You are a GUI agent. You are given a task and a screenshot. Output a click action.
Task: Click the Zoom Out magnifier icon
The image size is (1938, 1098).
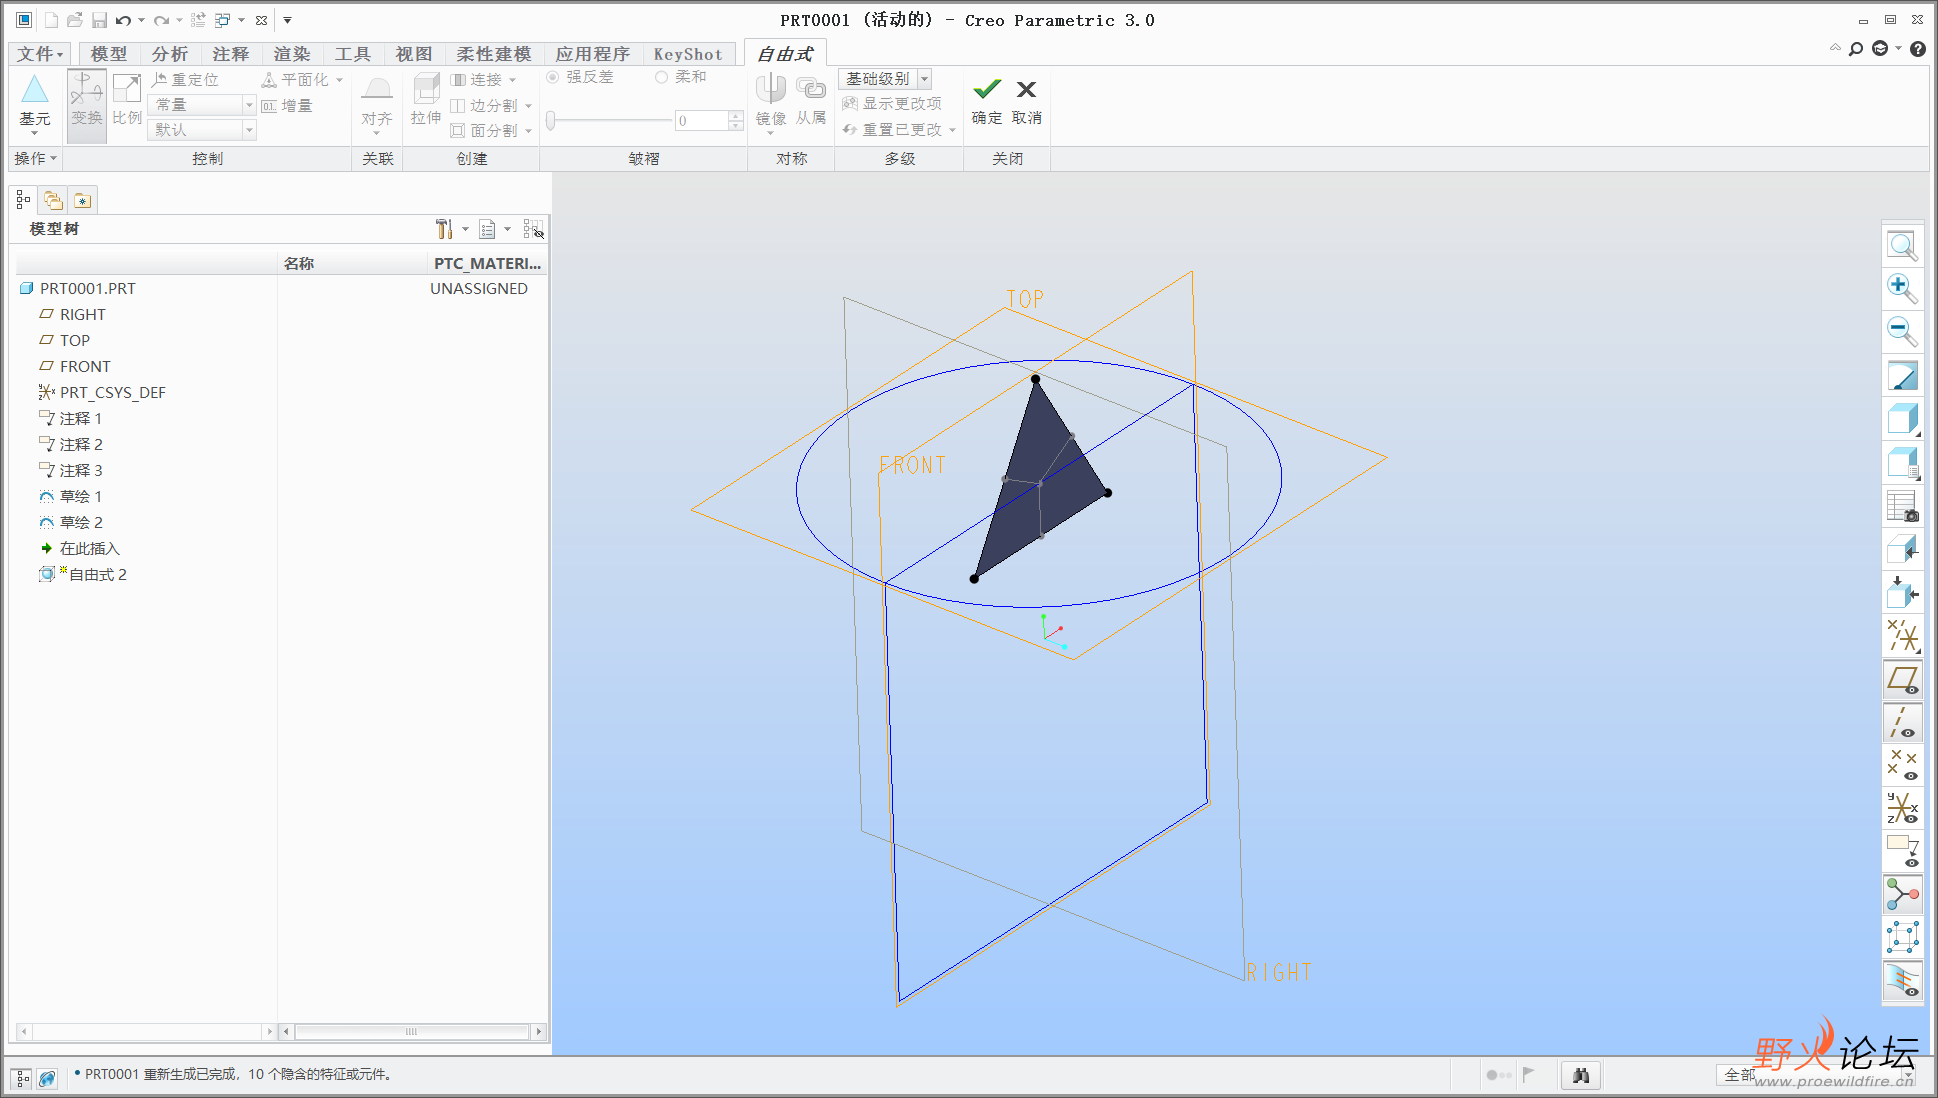click(x=1902, y=331)
